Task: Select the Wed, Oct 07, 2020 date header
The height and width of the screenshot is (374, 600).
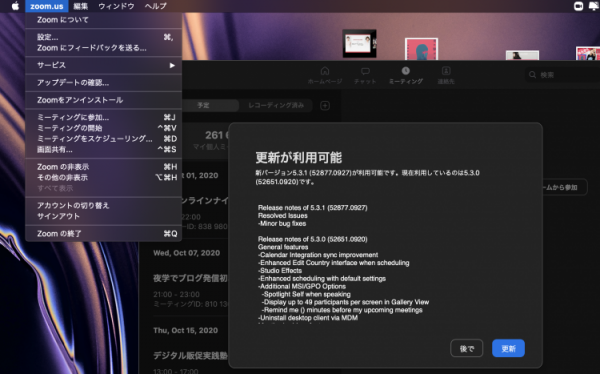Action: point(187,253)
